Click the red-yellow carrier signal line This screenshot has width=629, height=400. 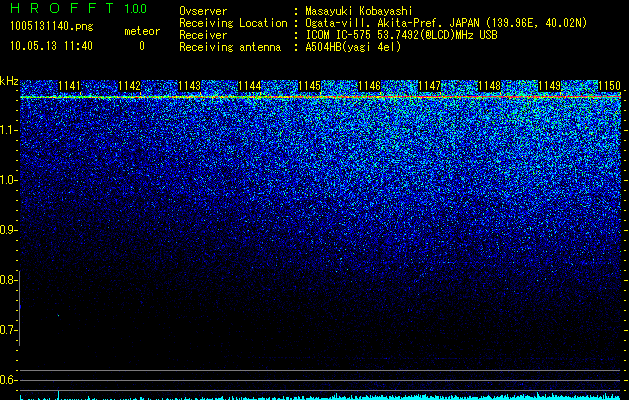click(321, 97)
